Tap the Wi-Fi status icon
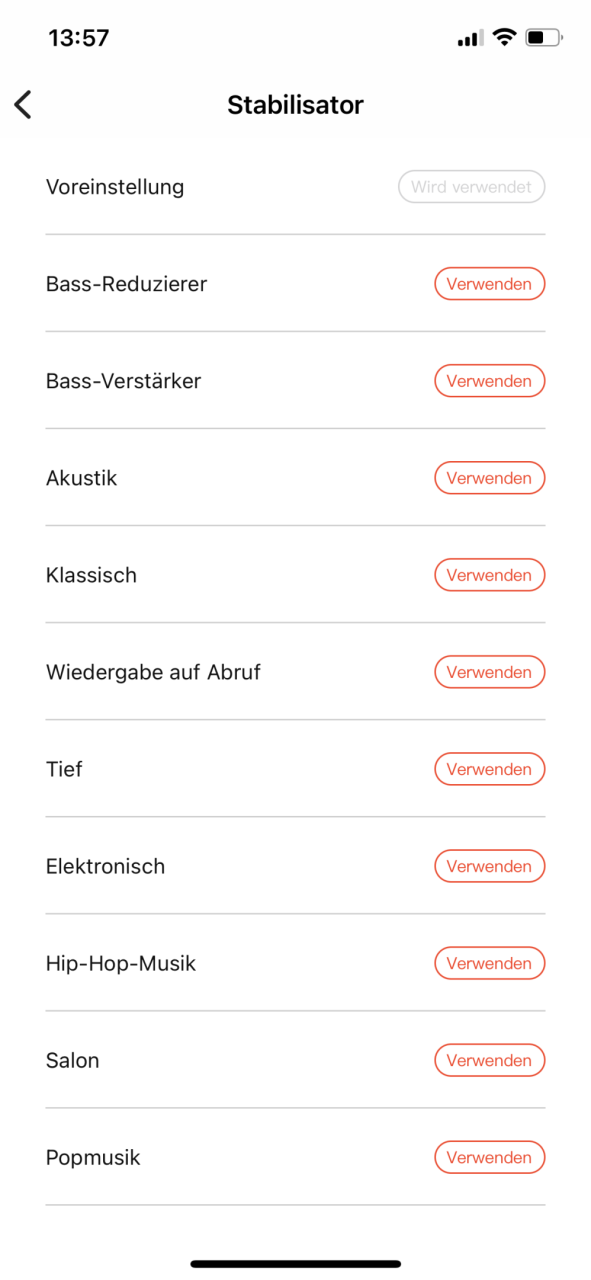This screenshot has height=1280, width=591. (x=504, y=38)
